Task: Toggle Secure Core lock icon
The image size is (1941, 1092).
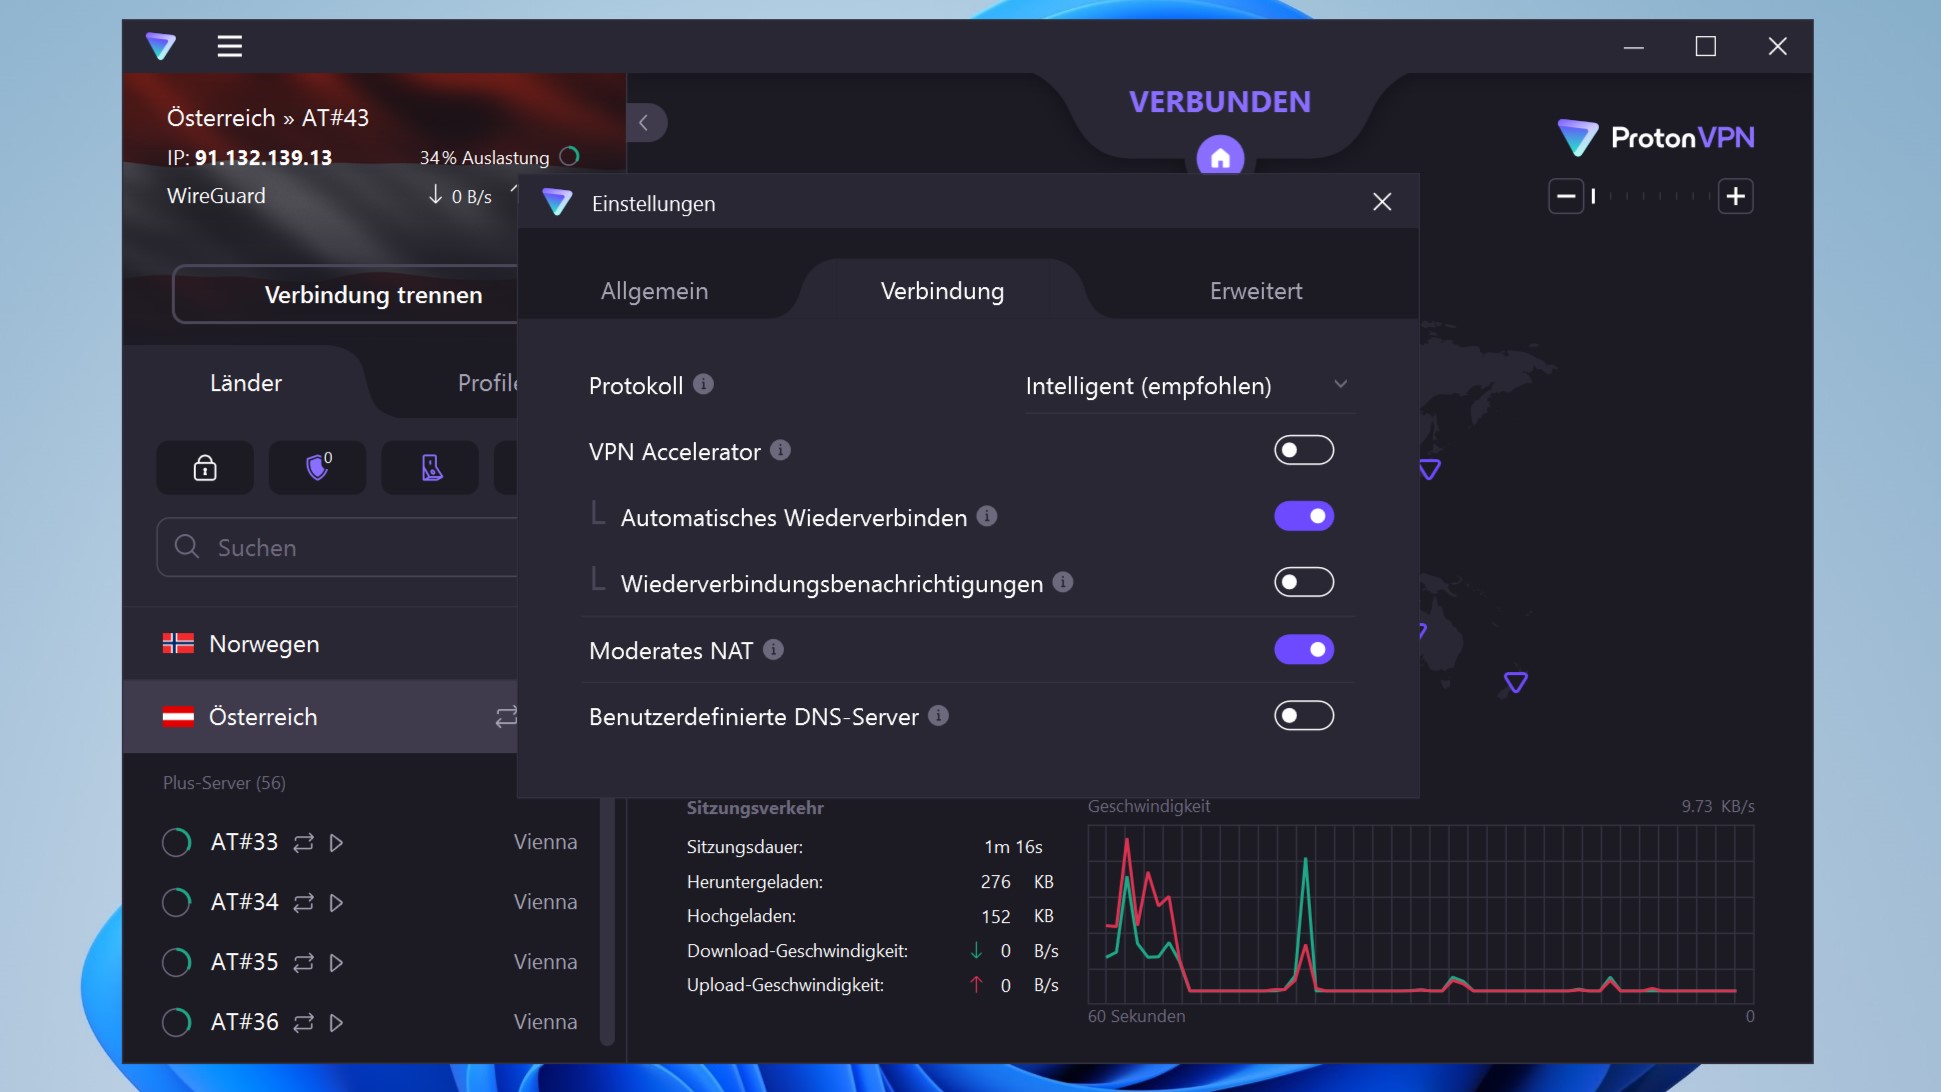Action: 205,468
